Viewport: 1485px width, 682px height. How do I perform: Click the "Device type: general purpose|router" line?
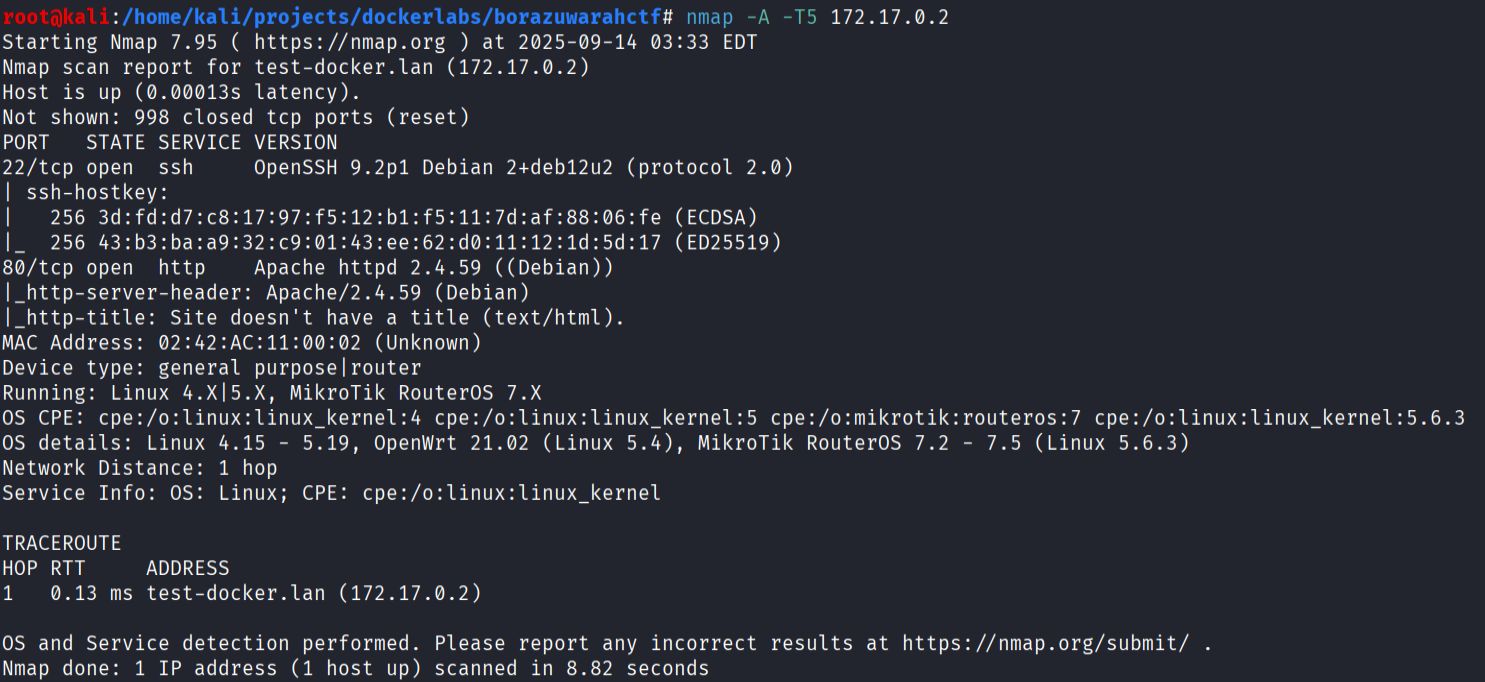point(212,367)
